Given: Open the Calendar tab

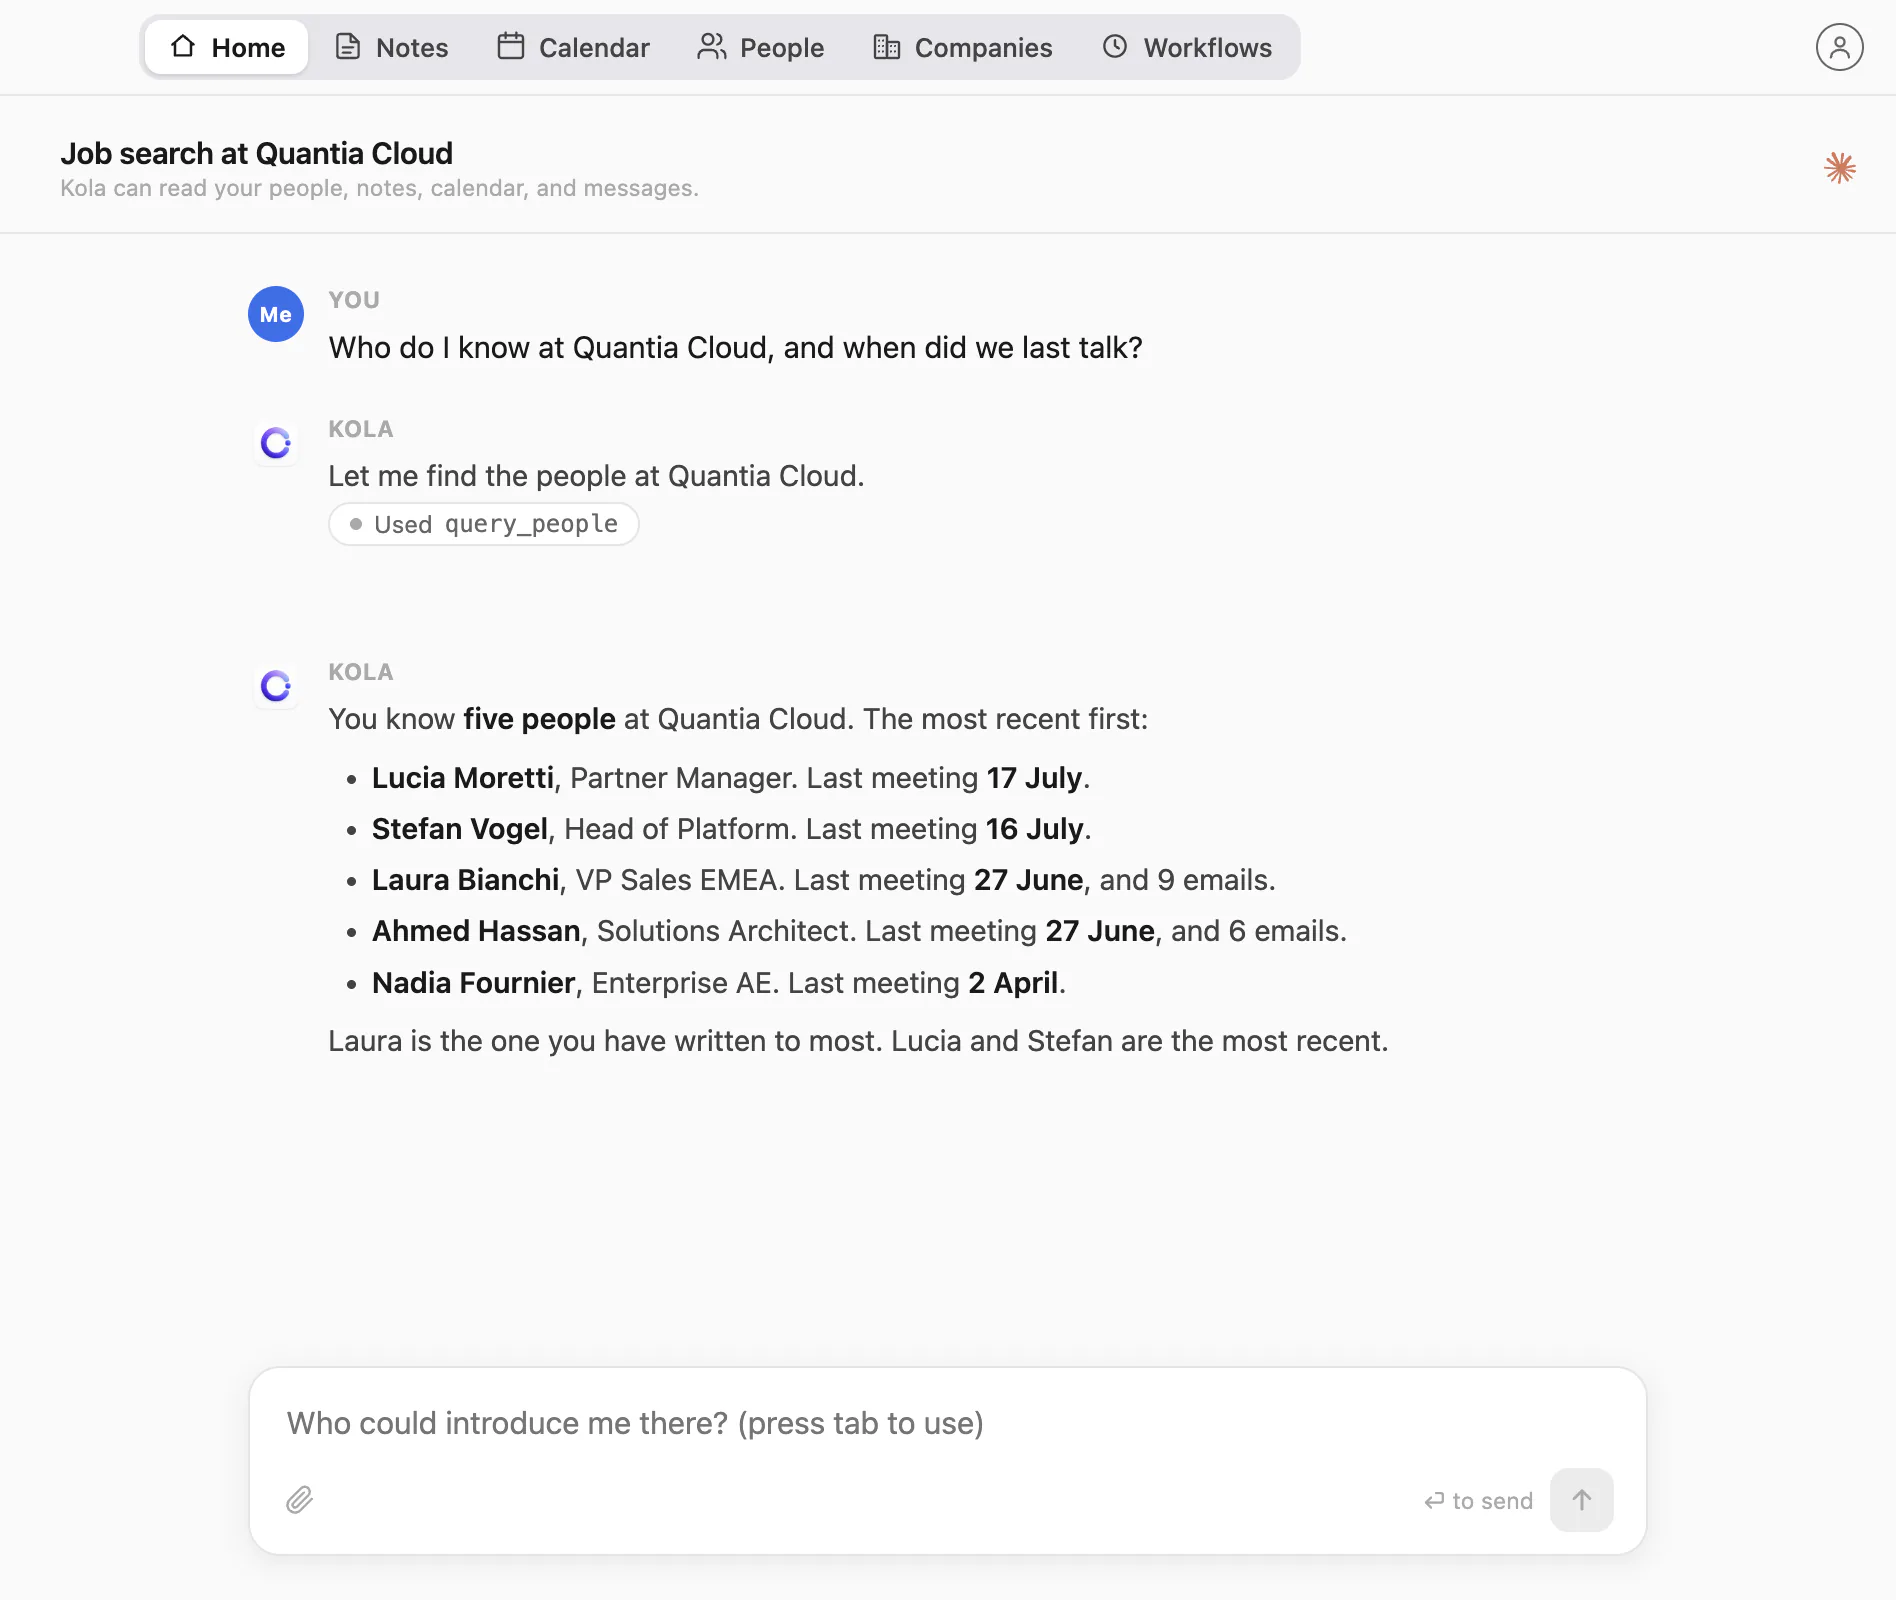Looking at the screenshot, I should coord(573,47).
